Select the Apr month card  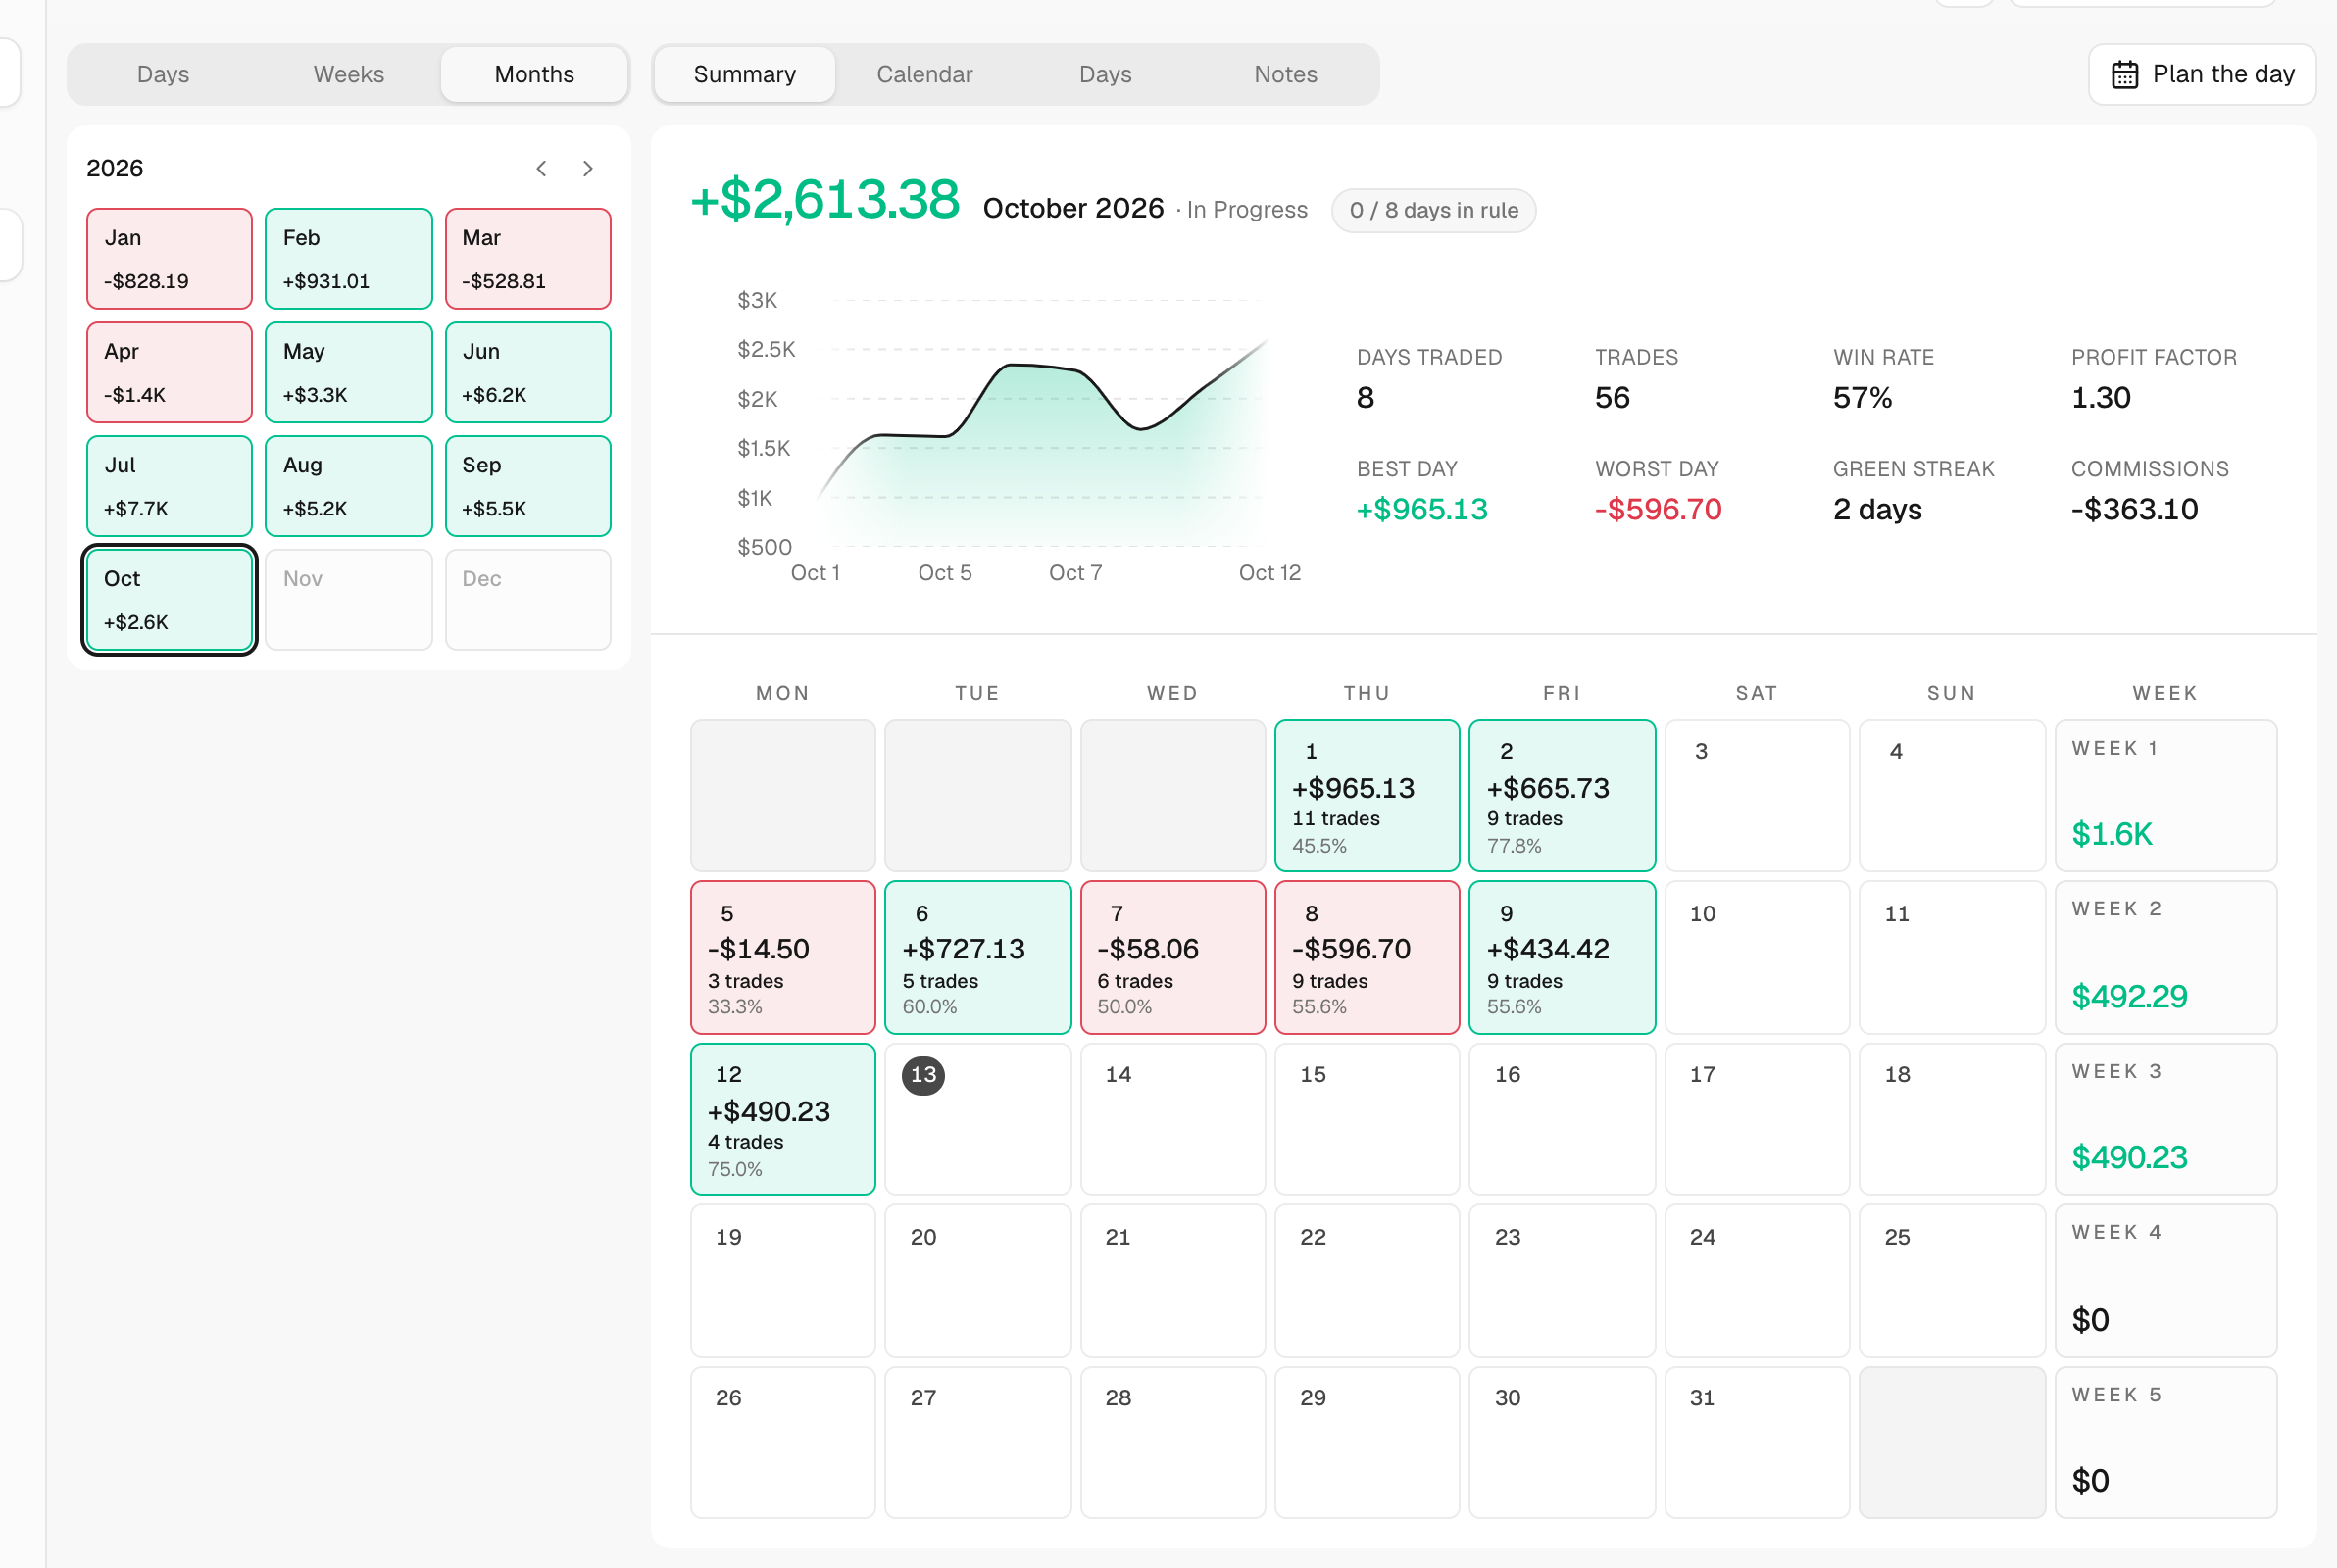(x=169, y=372)
